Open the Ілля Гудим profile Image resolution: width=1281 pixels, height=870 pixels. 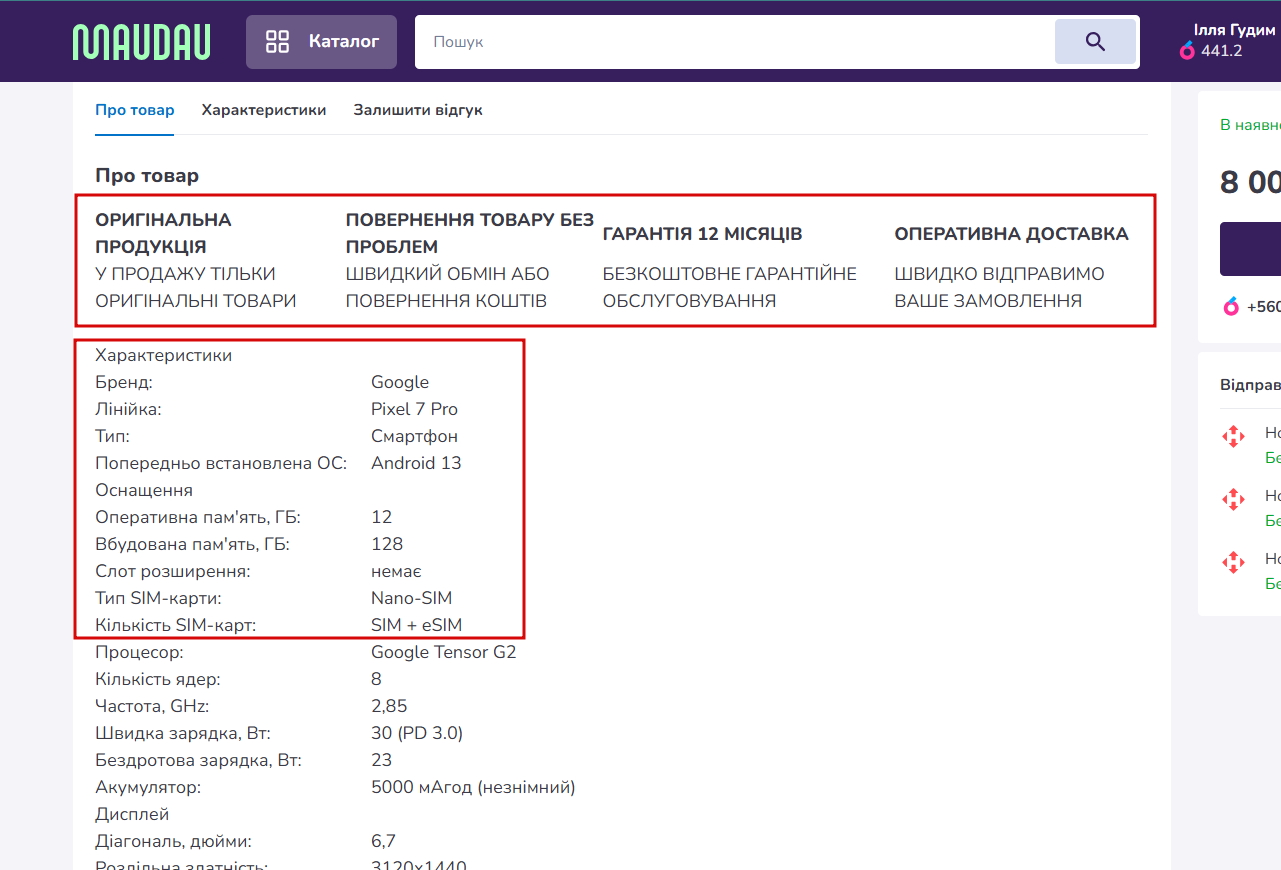pyautogui.click(x=1234, y=30)
